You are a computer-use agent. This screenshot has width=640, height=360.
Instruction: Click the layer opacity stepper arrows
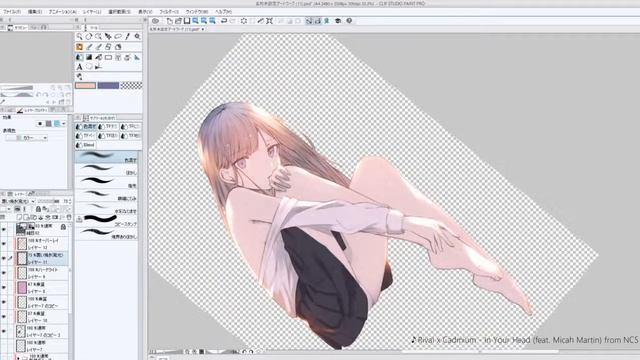(x=70, y=201)
